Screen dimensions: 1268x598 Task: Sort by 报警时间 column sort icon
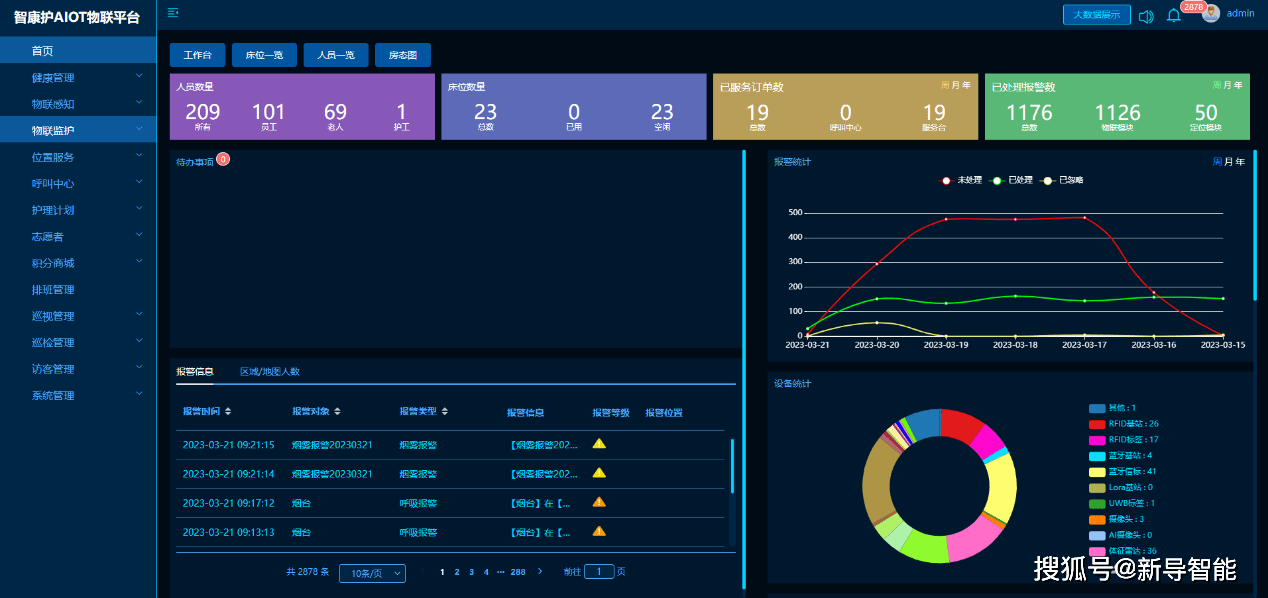228,412
